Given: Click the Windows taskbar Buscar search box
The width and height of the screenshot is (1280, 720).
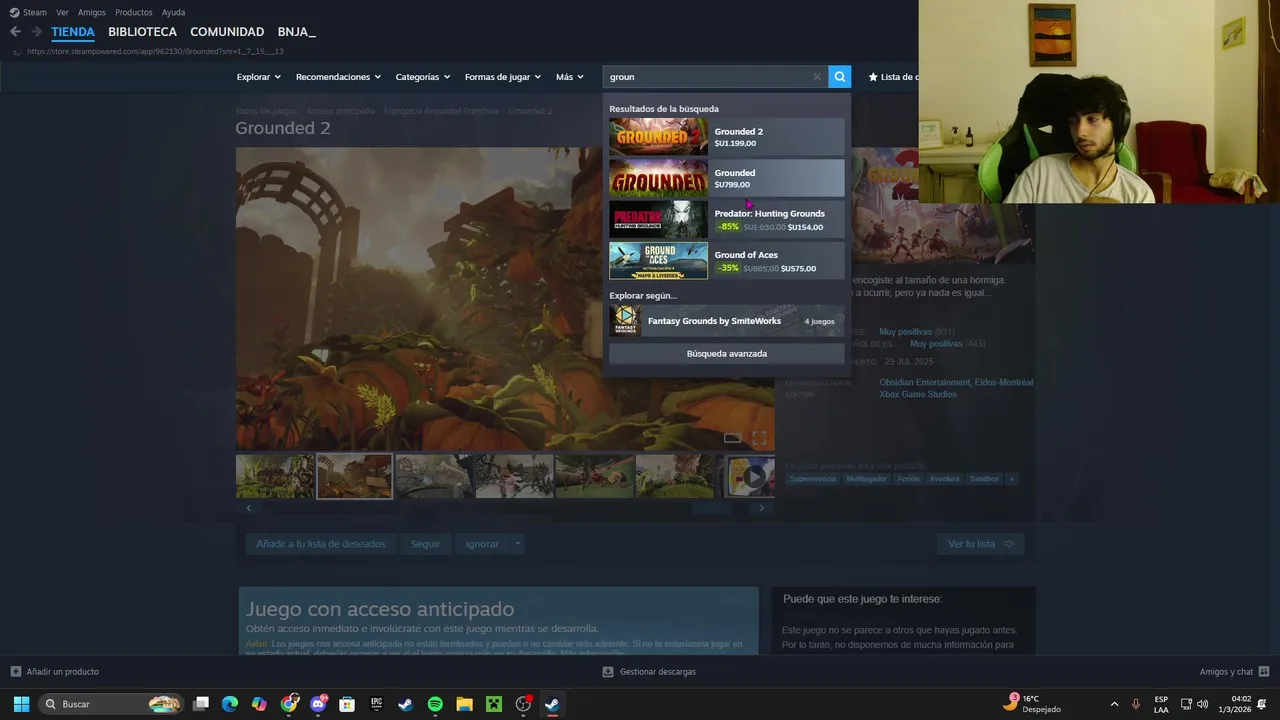Looking at the screenshot, I should point(110,704).
